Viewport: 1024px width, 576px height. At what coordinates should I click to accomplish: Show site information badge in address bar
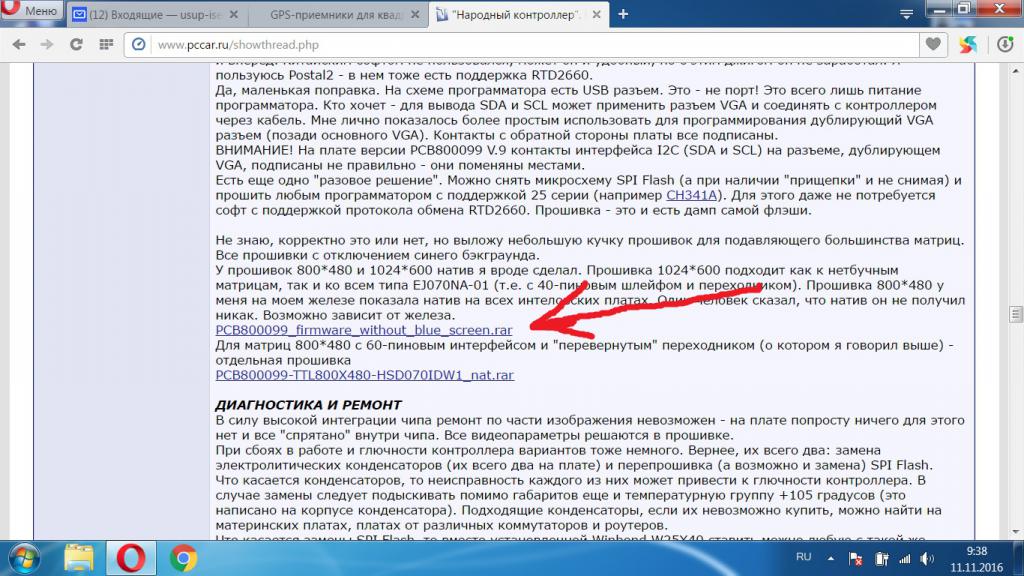click(138, 44)
